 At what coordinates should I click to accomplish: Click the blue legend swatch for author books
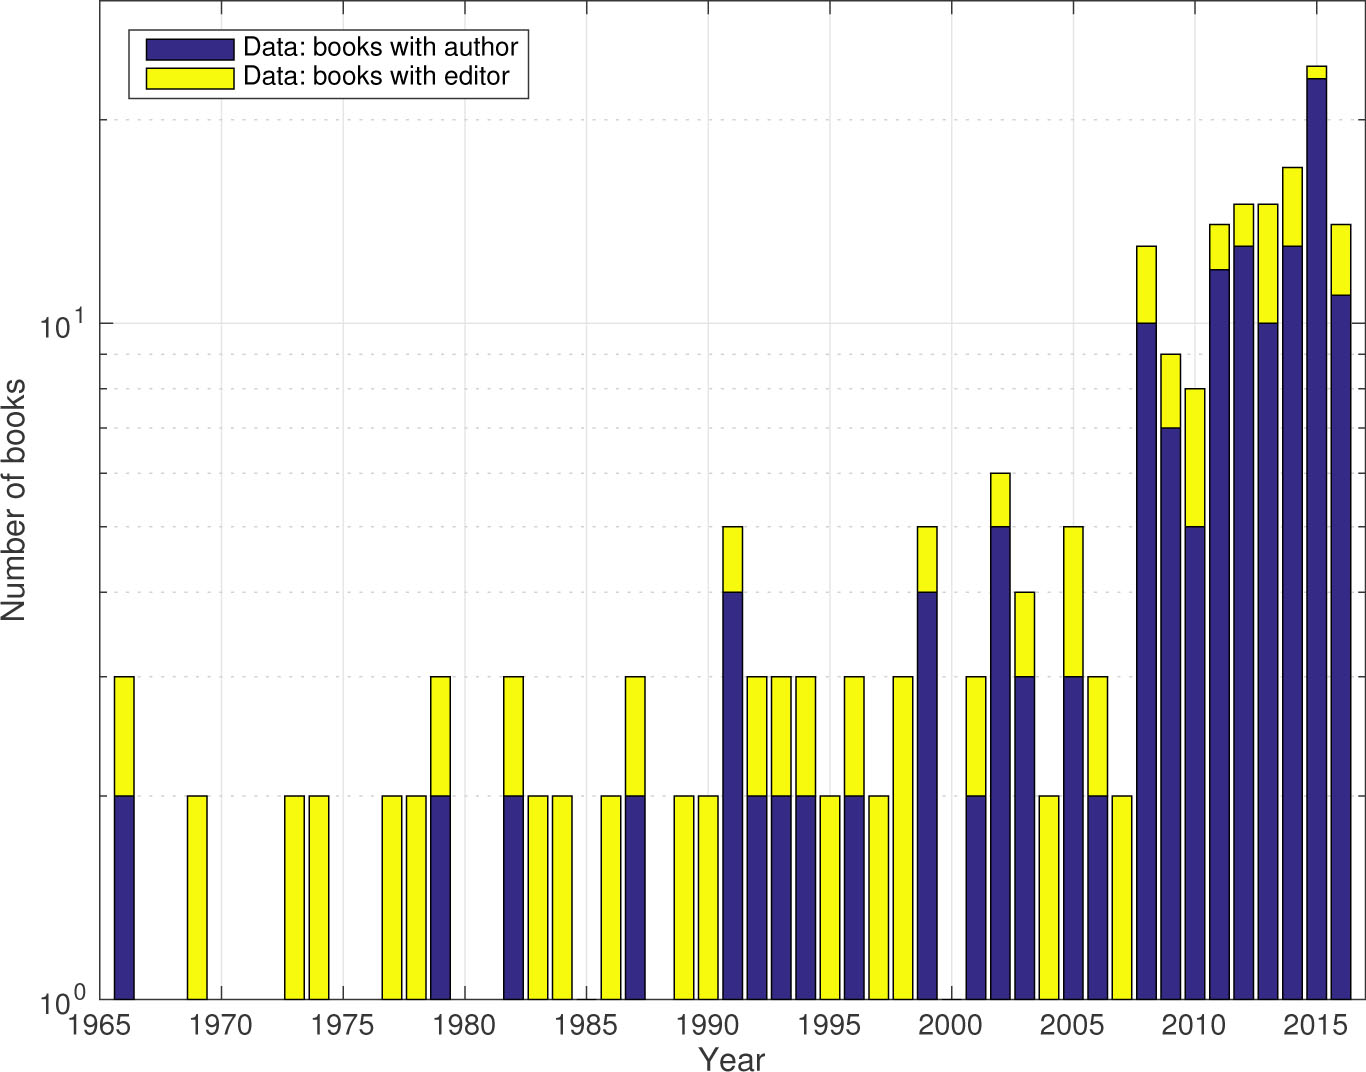[189, 48]
